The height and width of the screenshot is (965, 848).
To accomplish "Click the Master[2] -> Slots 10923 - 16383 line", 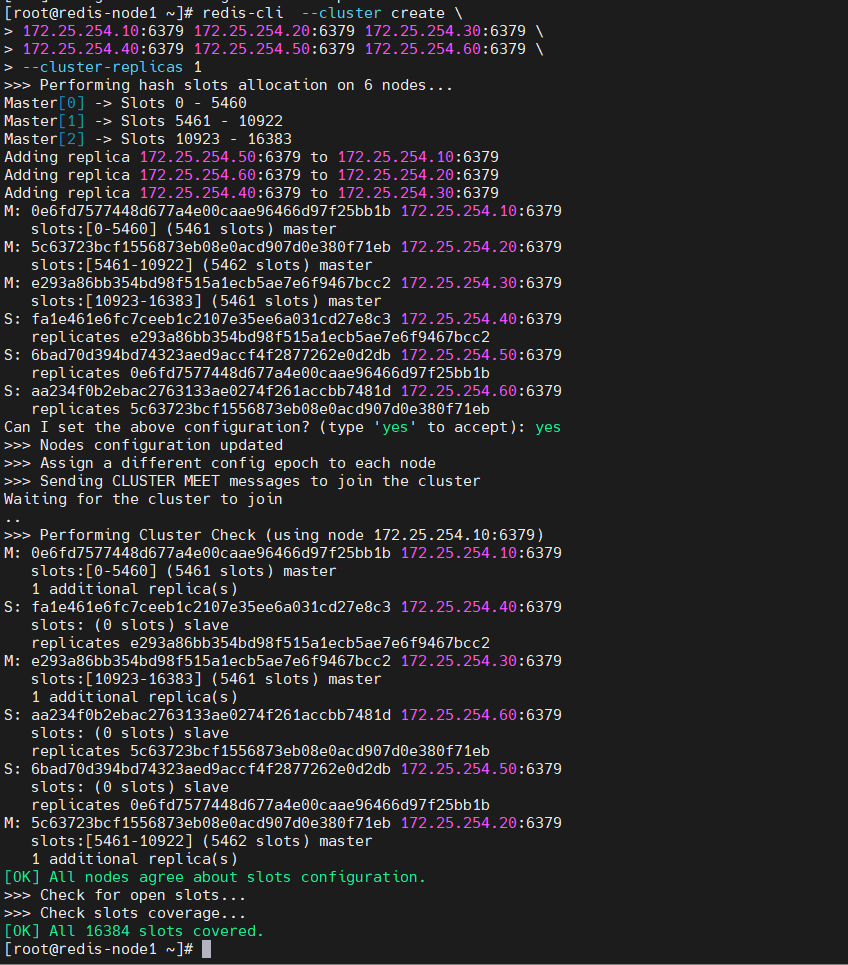I will tap(148, 139).
